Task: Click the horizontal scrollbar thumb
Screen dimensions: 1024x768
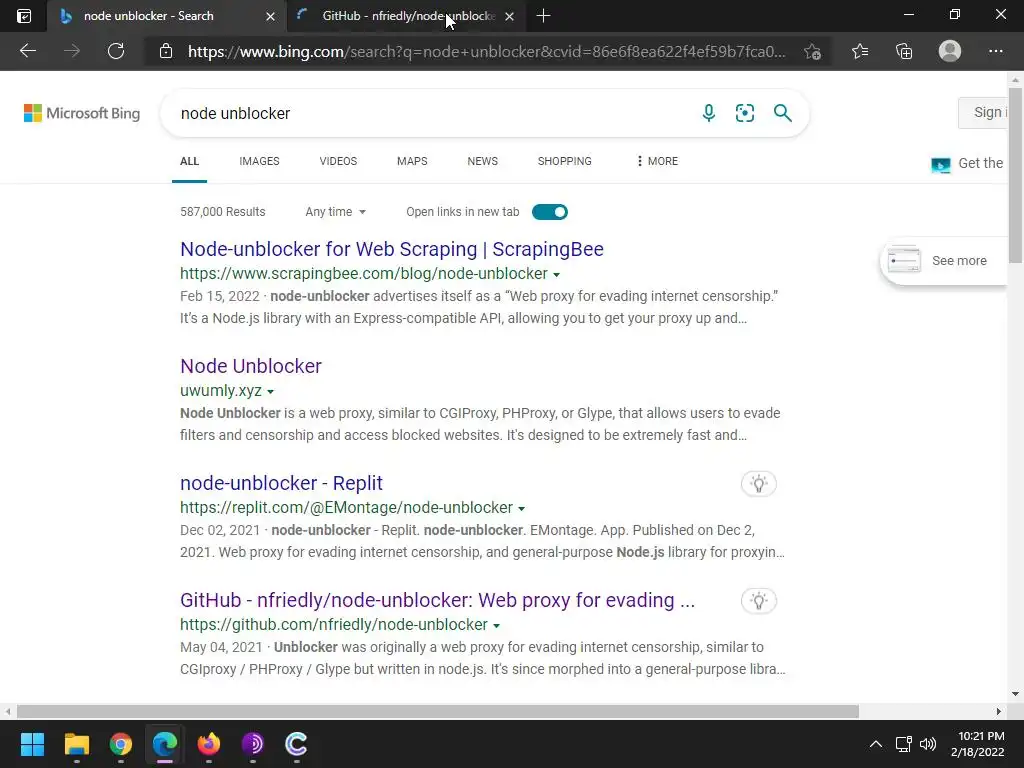Action: pyautogui.click(x=438, y=711)
